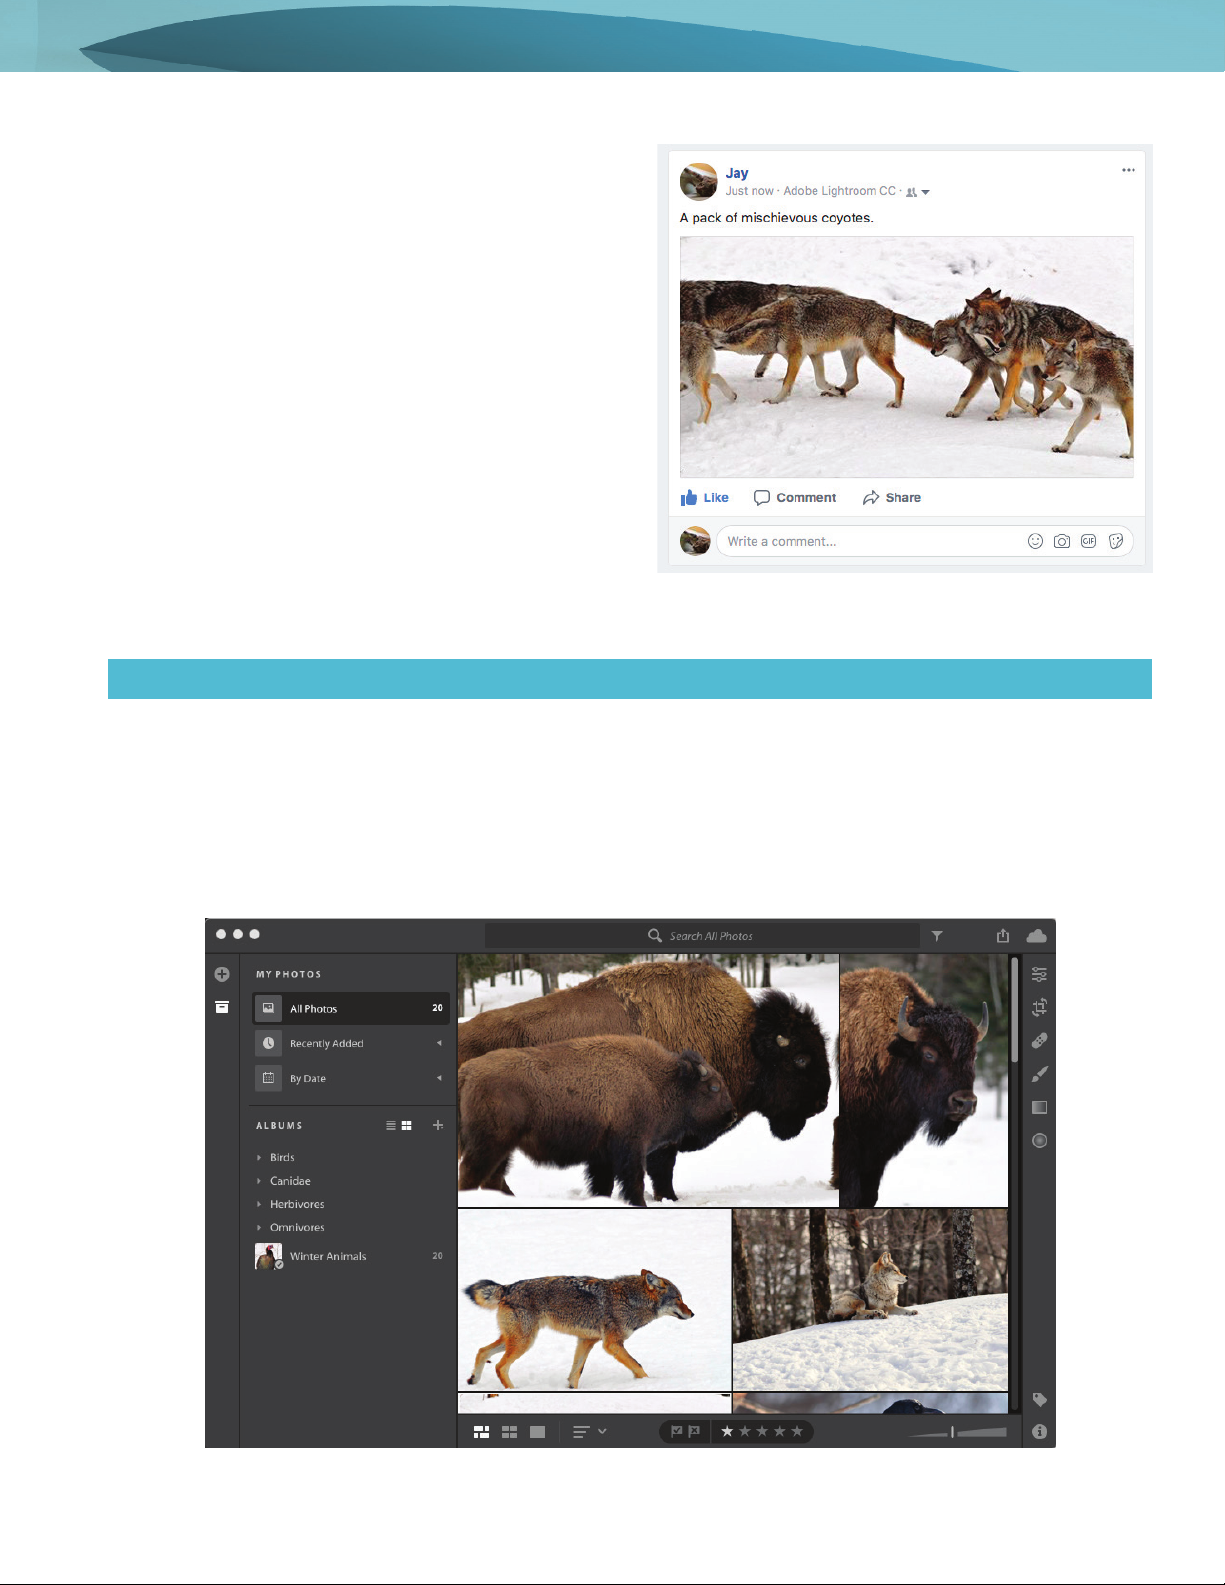
Task: Open the My Photos archive box icon
Action: click(222, 1007)
